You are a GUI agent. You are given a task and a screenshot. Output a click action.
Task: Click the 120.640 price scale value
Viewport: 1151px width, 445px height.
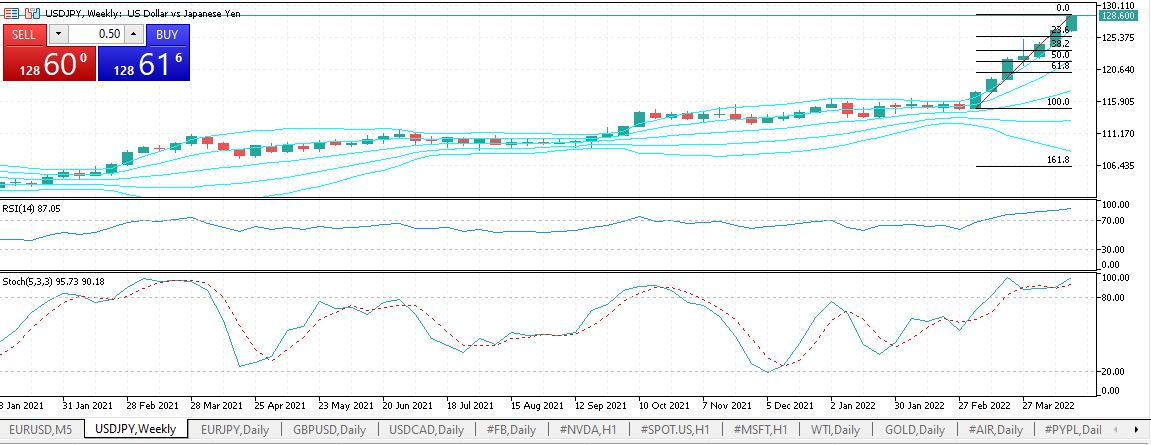[1118, 70]
